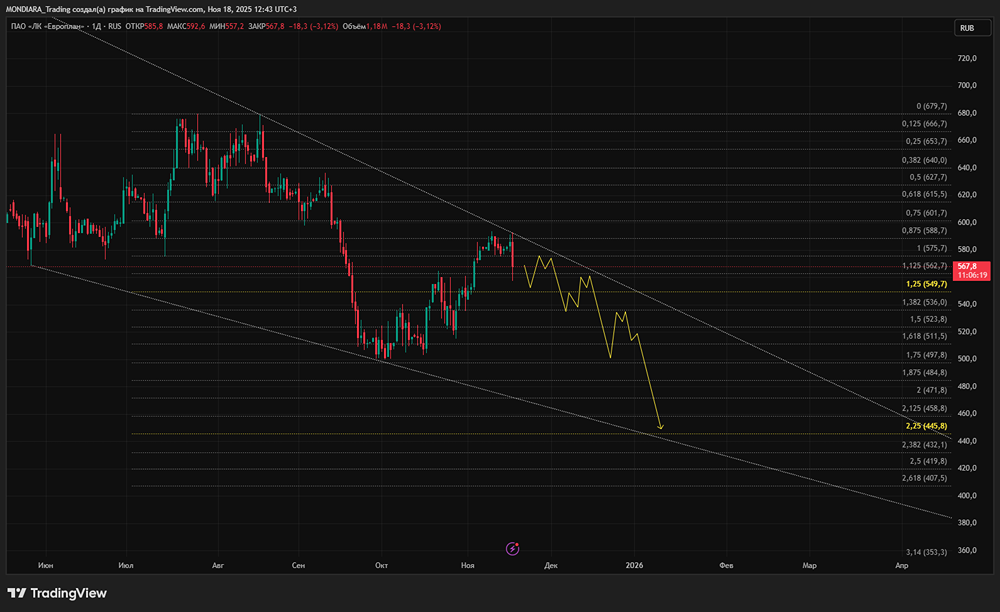The width and height of the screenshot is (1000, 612).
Task: Open the TradingView logo at bottom left
Action: coord(57,593)
